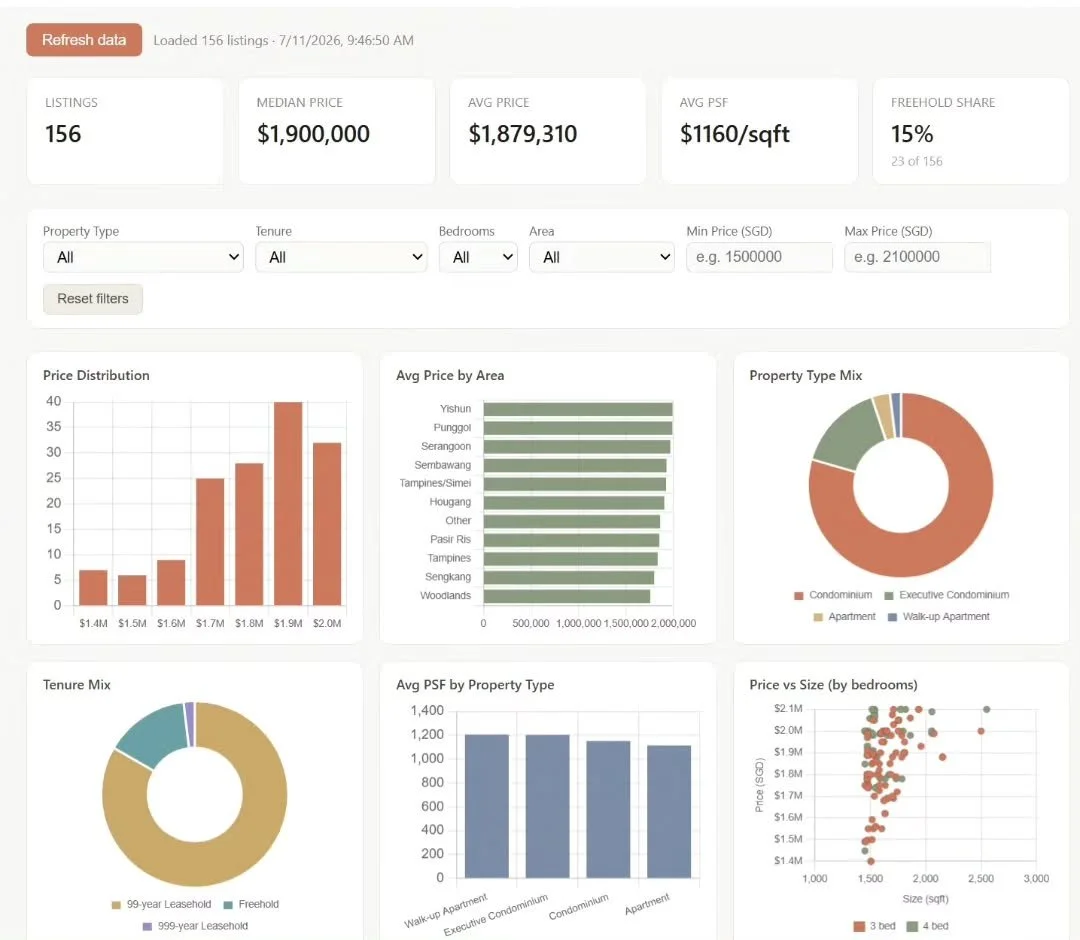Click the Avg Price by Area title
The height and width of the screenshot is (940, 1080).
[450, 375]
